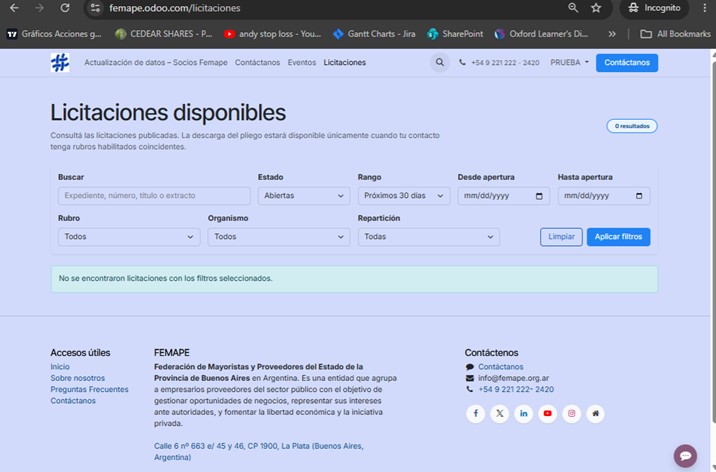Open site information icon in address bar
This screenshot has height=472, width=716.
pyautogui.click(x=95, y=8)
